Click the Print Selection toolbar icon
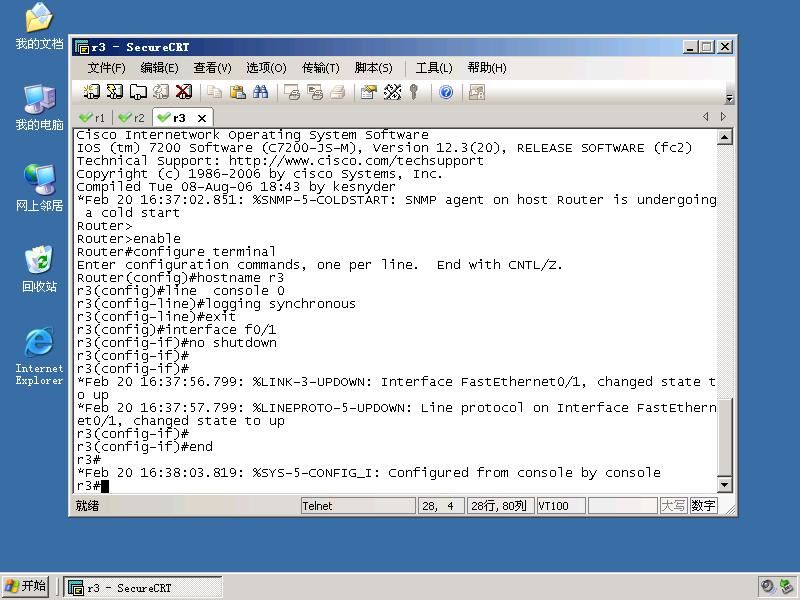 pos(315,92)
